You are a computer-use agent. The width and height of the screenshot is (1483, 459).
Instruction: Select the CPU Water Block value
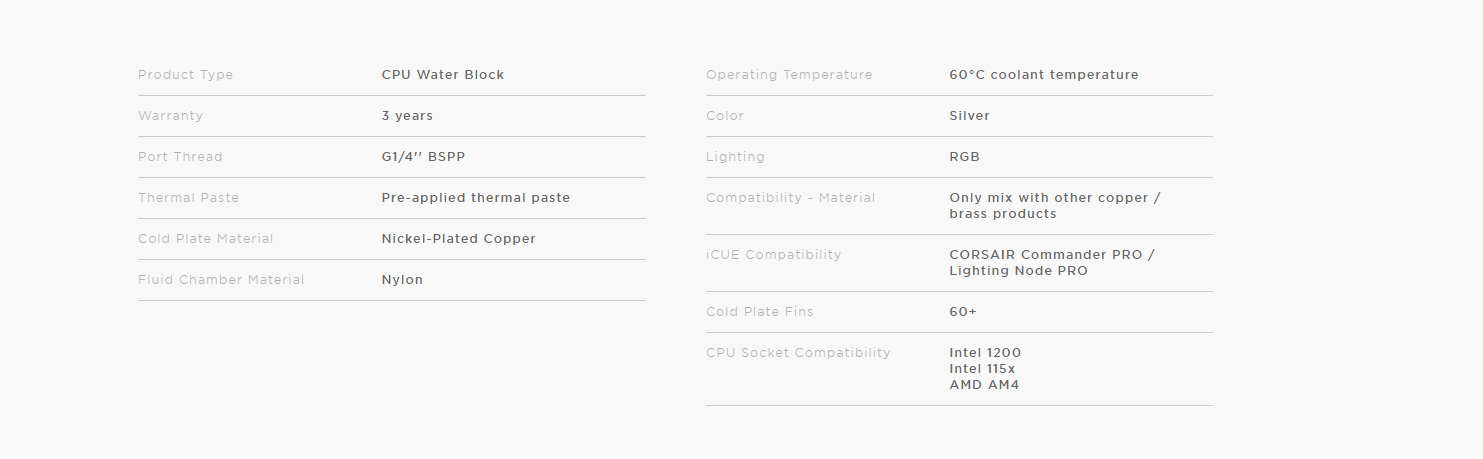point(443,75)
